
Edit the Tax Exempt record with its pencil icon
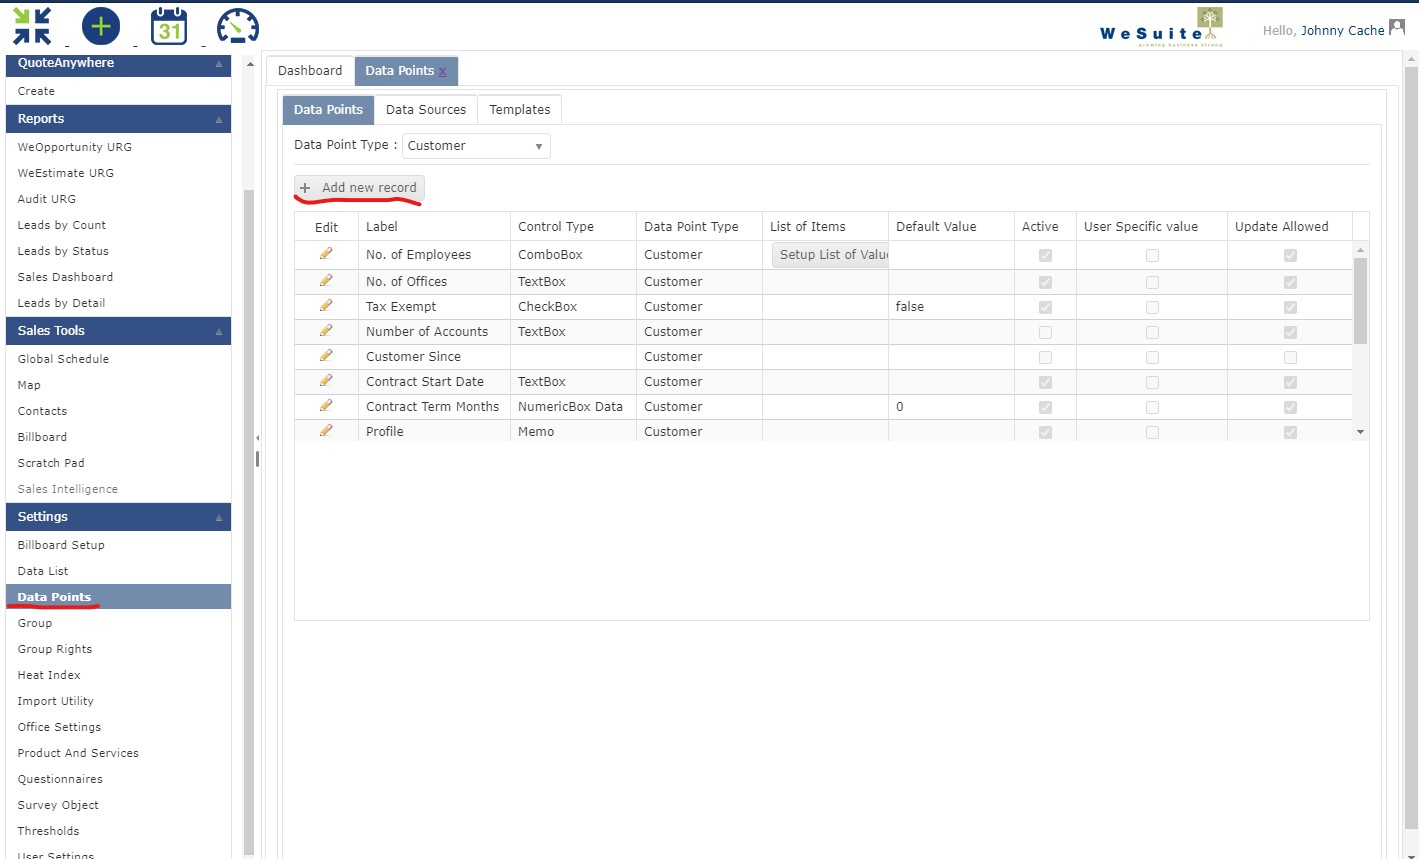pos(325,306)
